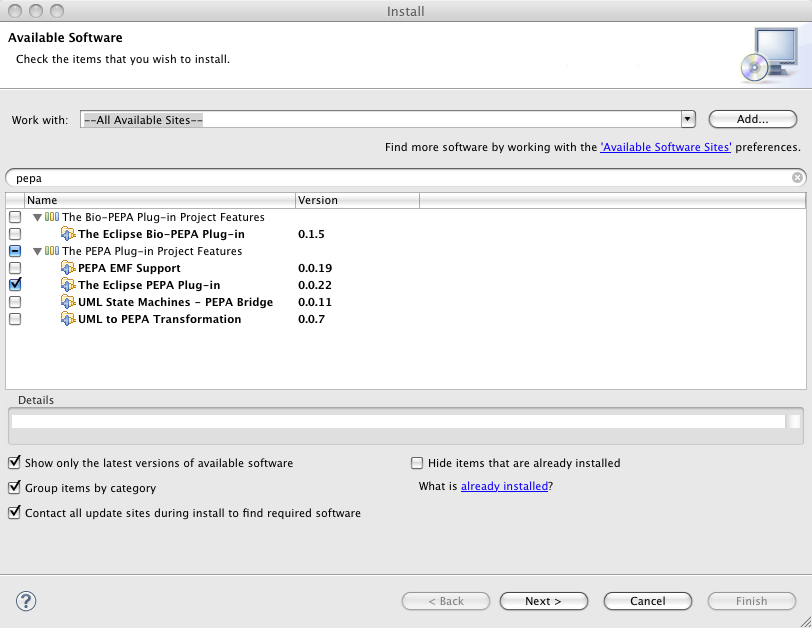This screenshot has height=628, width=812.
Task: Check UML State Machines - PEPA Bridge box
Action: [x=15, y=302]
